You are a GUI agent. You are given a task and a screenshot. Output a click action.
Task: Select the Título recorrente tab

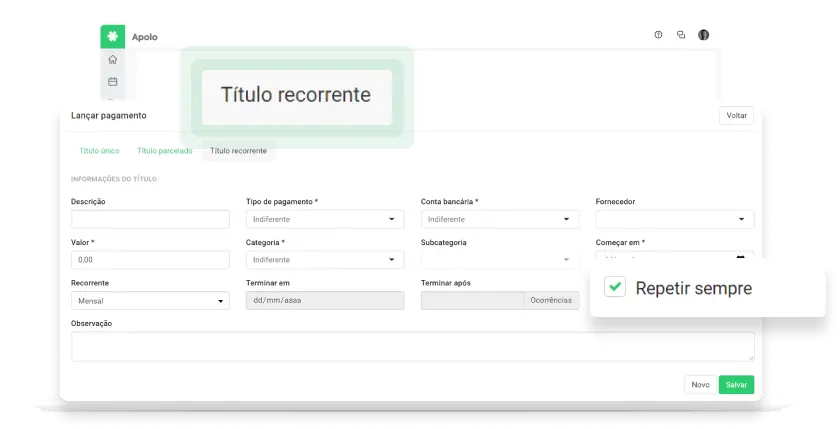(238, 151)
